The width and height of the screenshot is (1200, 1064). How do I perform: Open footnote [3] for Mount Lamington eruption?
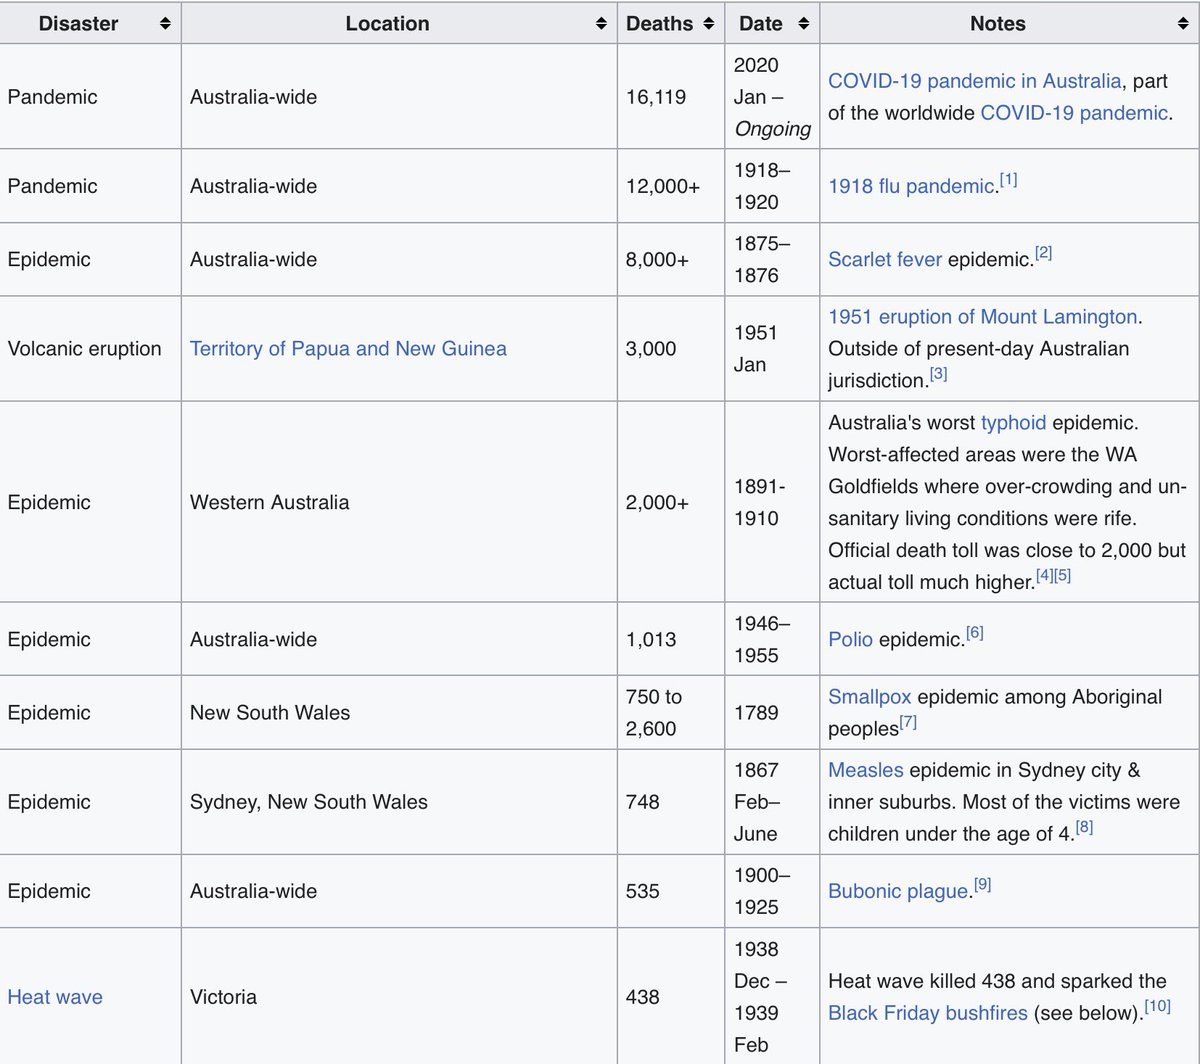point(938,375)
